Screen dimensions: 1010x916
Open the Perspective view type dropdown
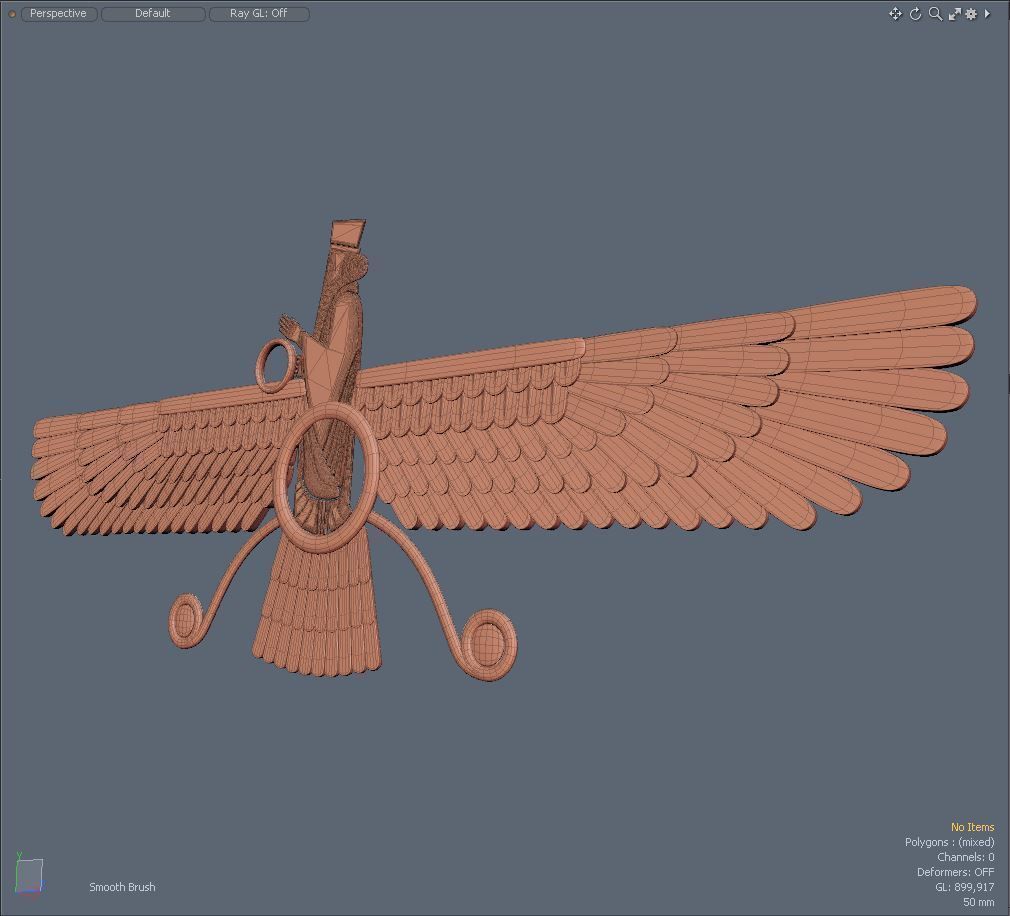point(59,14)
